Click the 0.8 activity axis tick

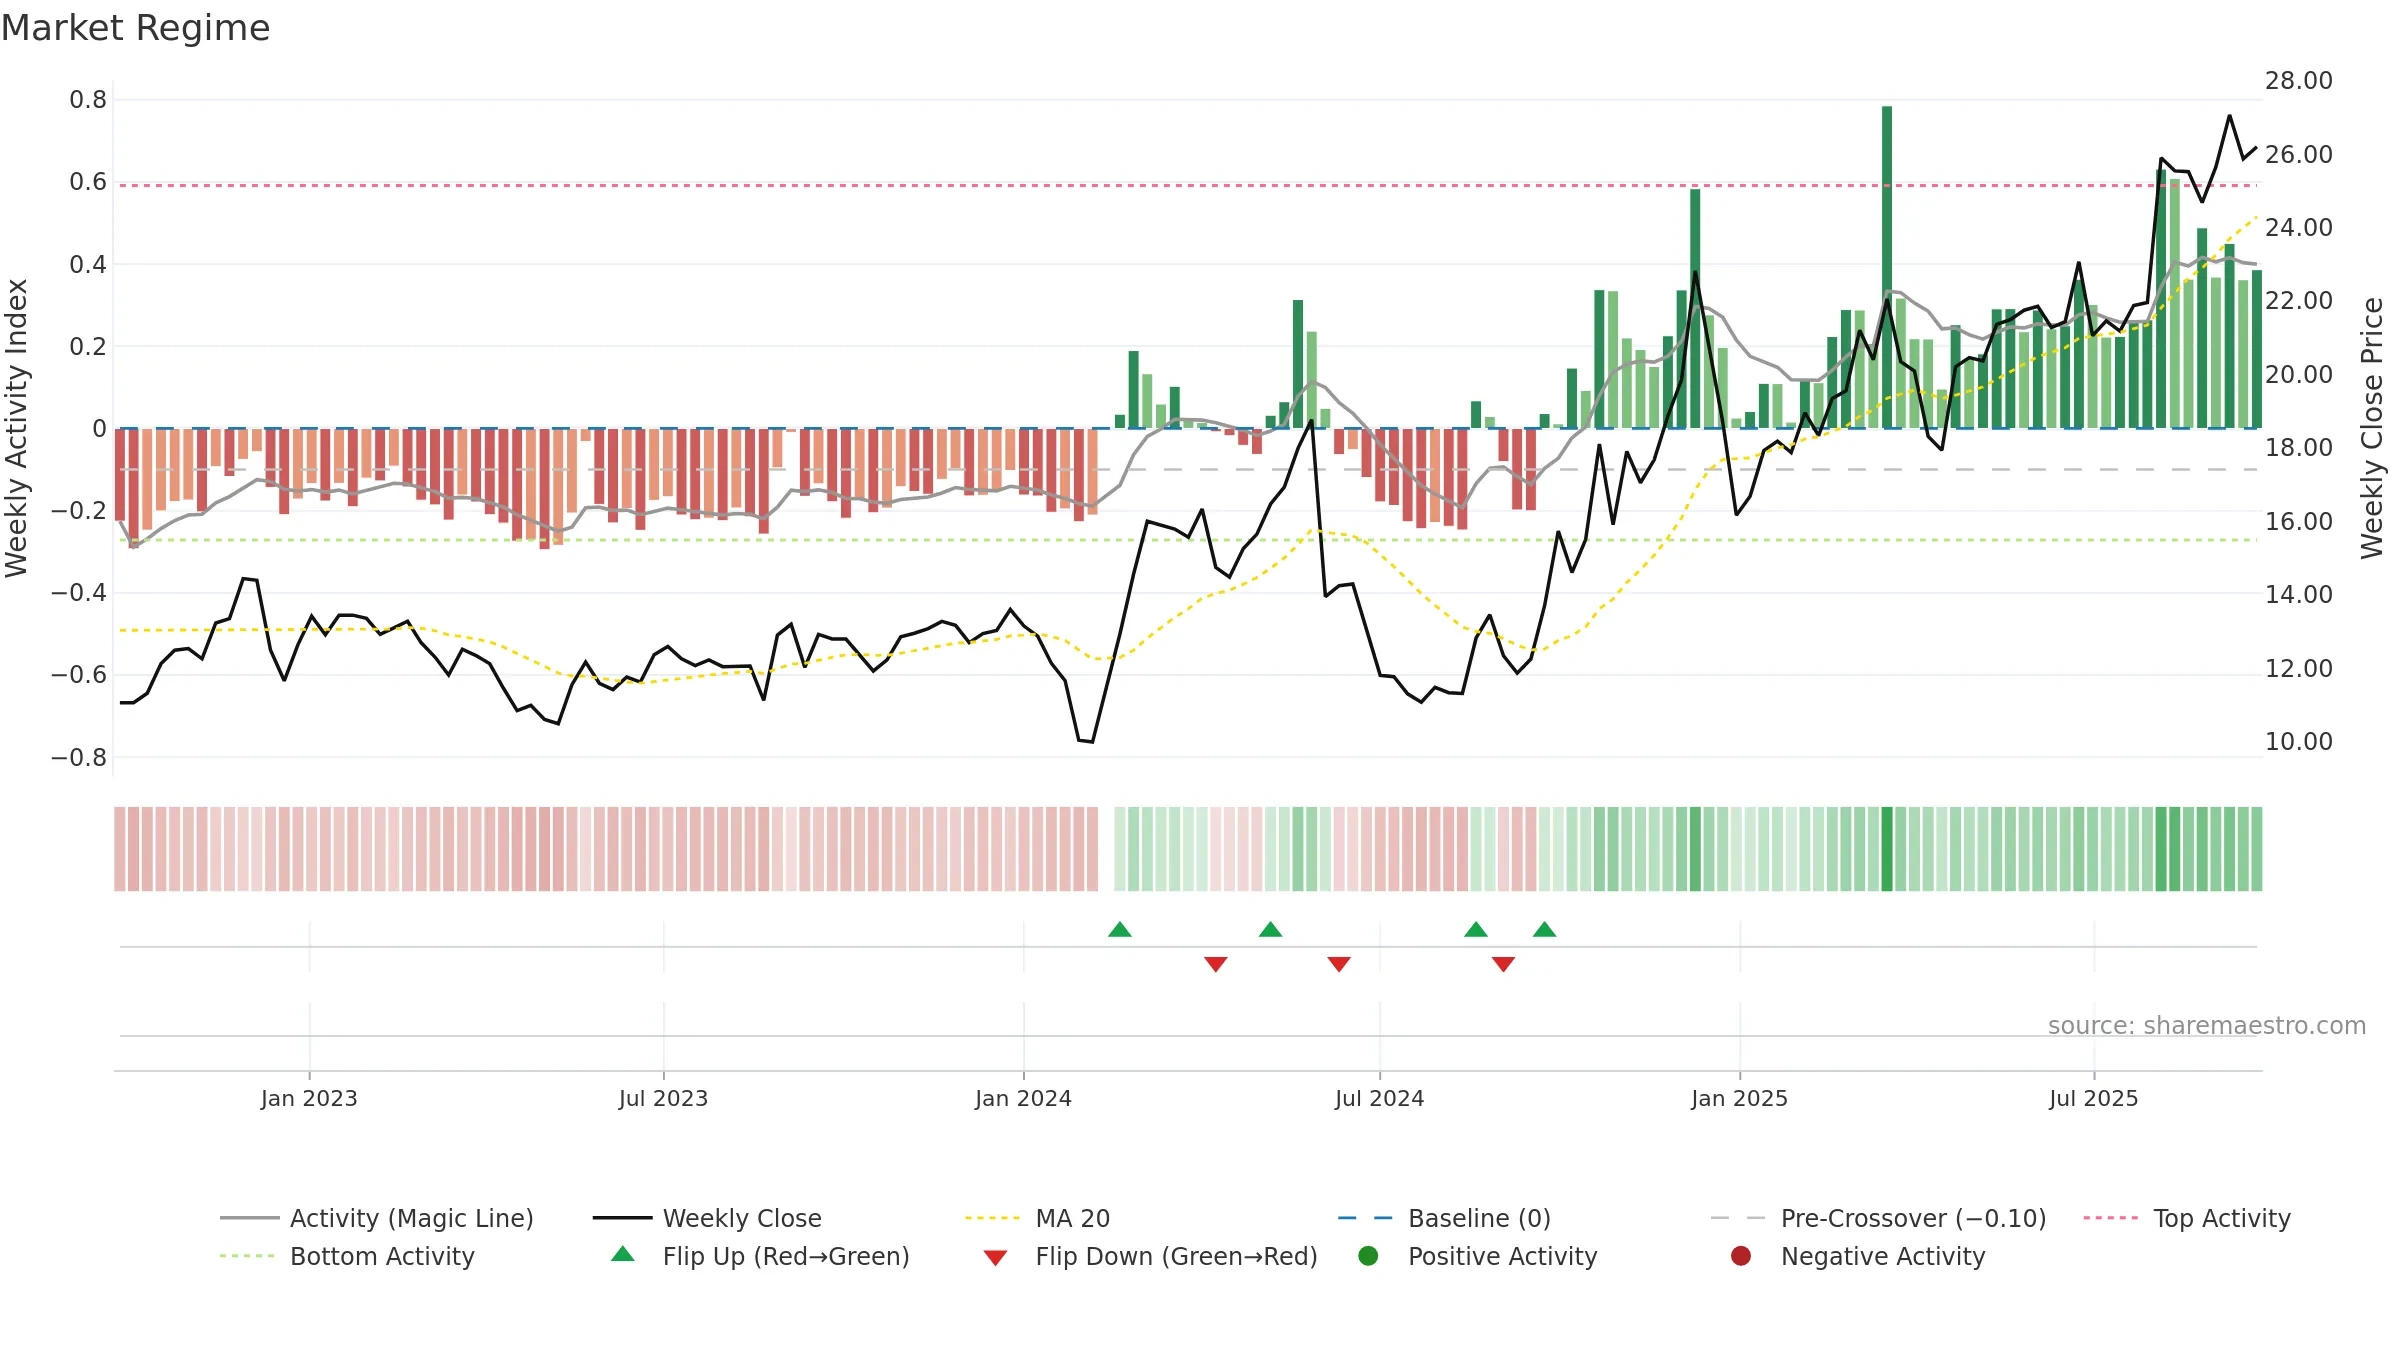88,99
